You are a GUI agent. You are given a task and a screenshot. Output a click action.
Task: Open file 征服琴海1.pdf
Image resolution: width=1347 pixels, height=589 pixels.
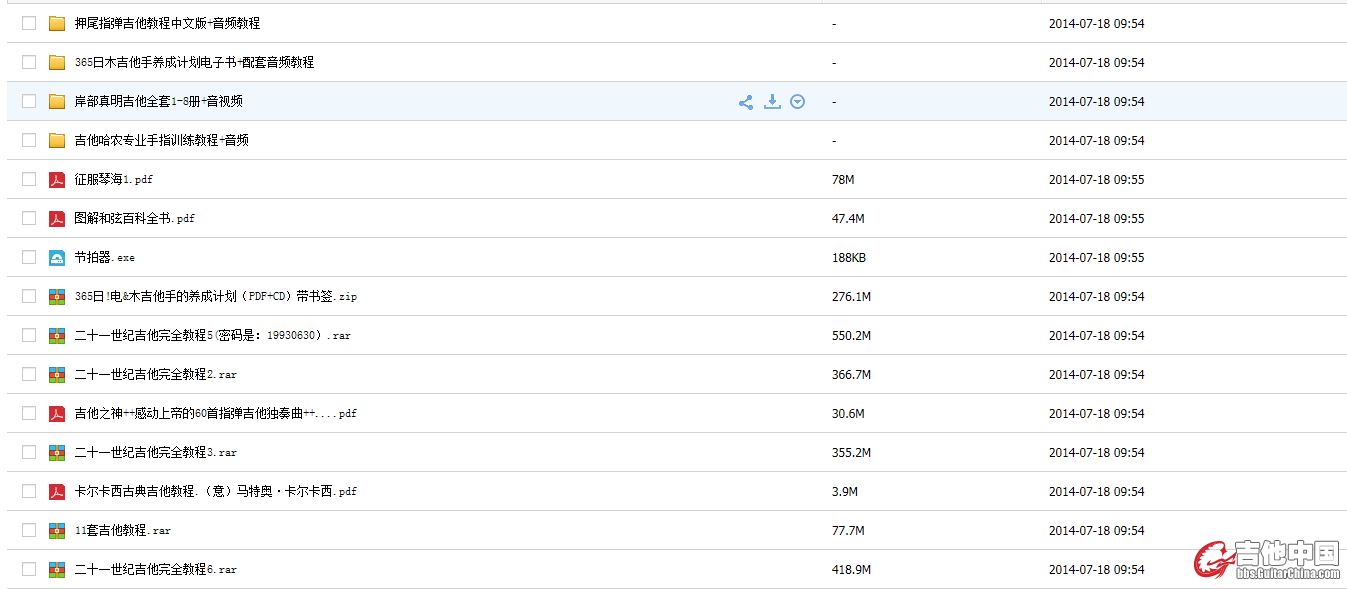point(113,179)
